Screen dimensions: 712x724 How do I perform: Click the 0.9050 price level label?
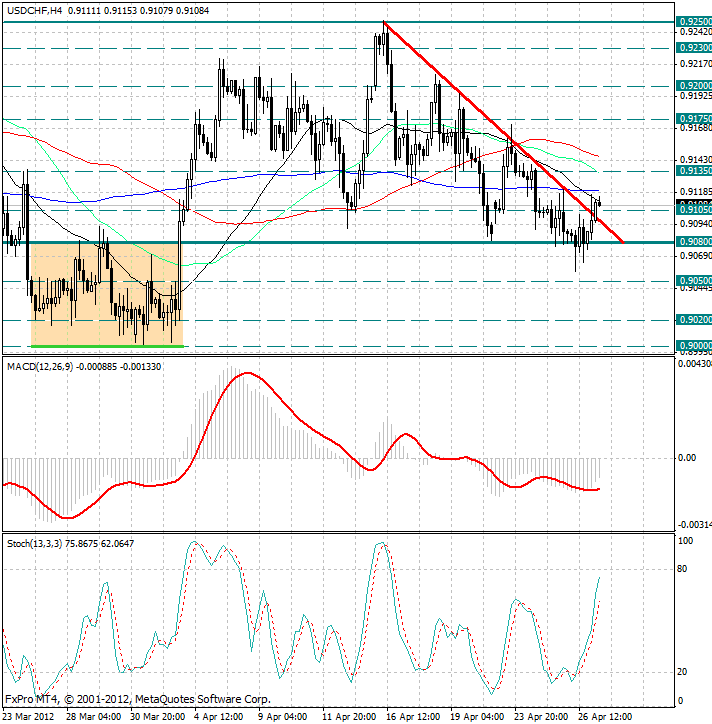[x=694, y=281]
